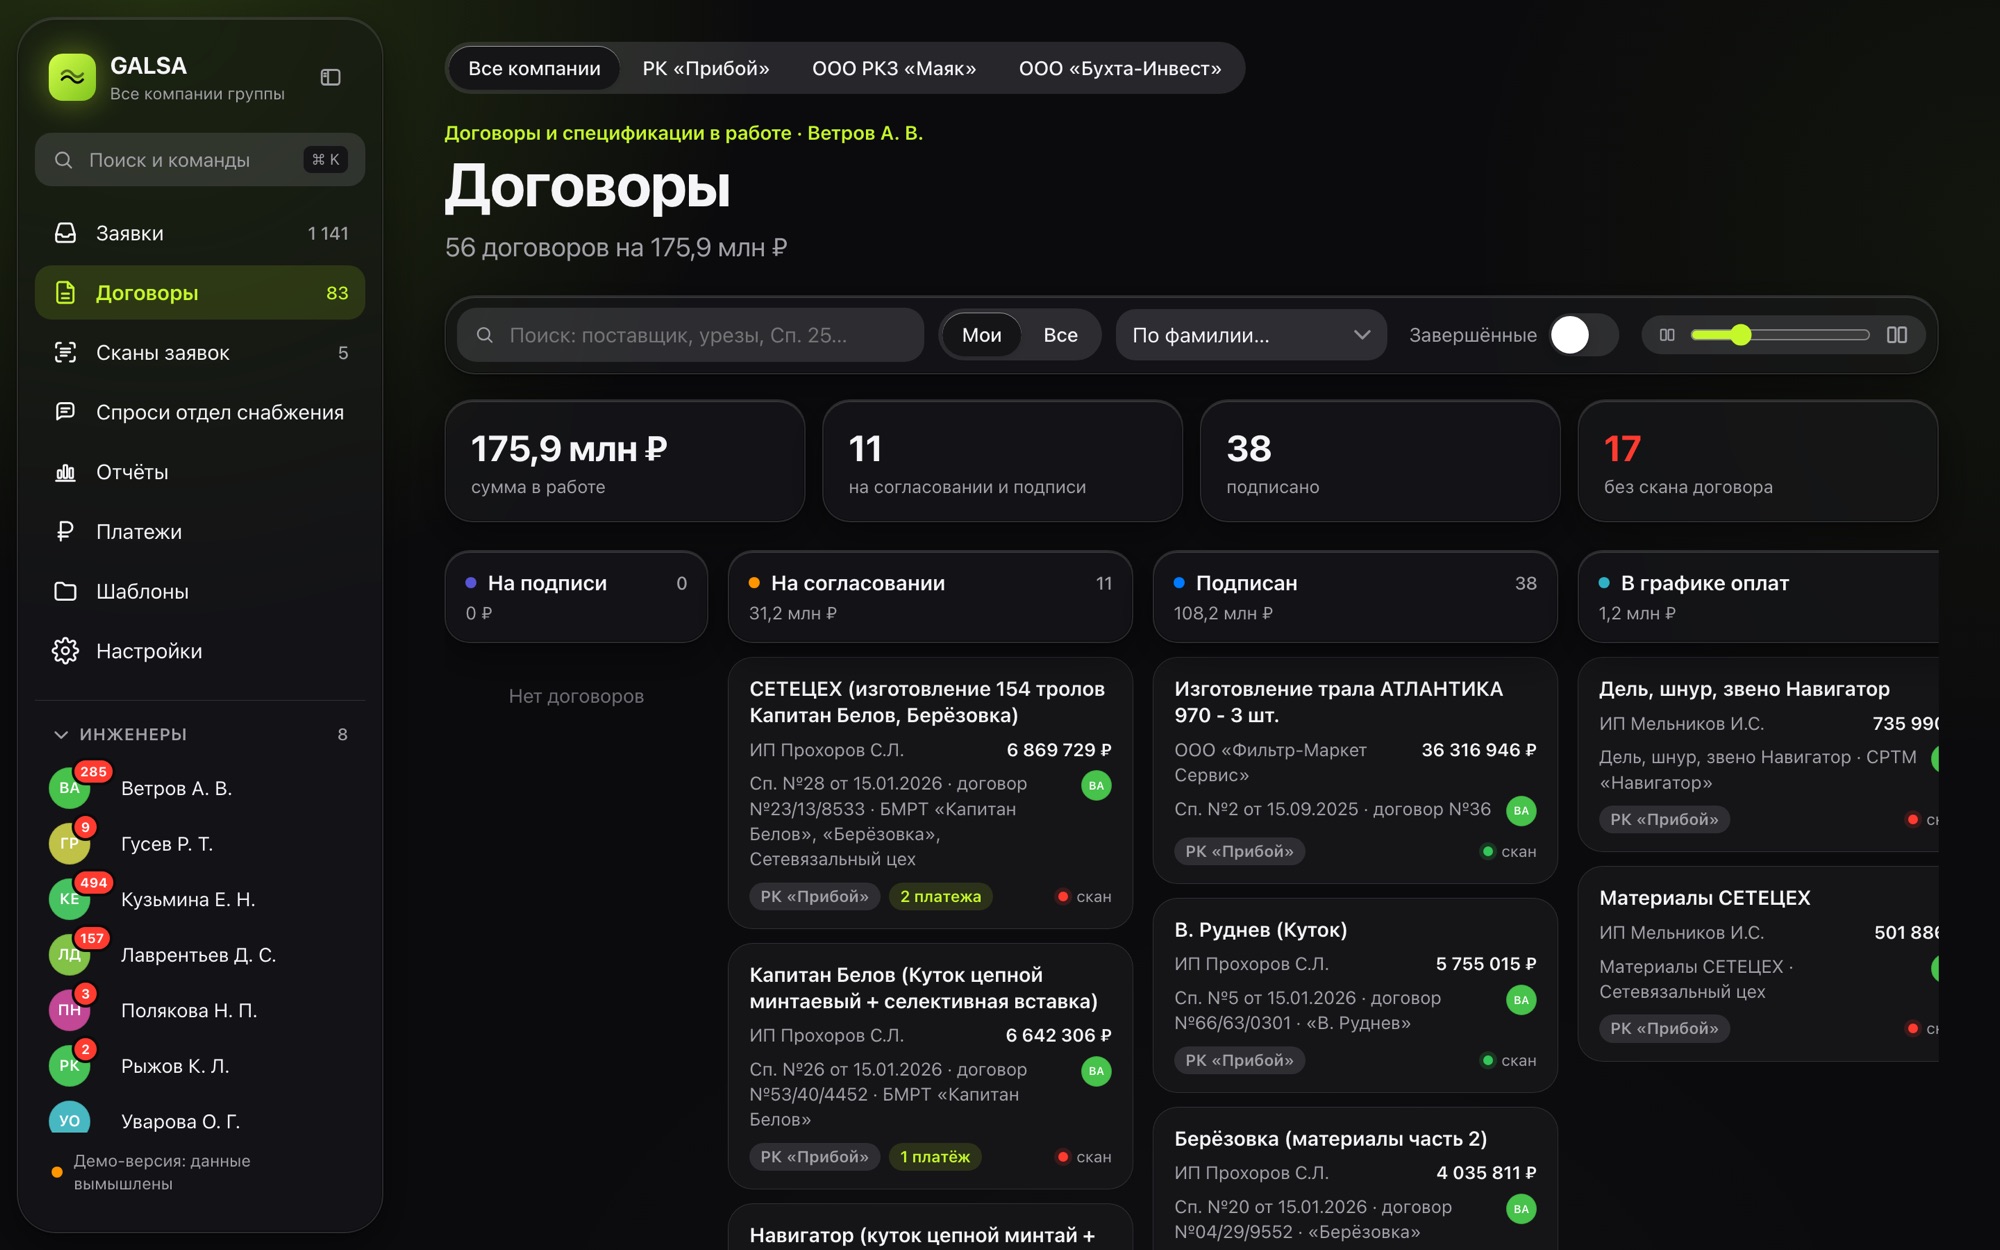2000x1250 pixels.
Task: Select the Мои filter option
Action: [x=981, y=335]
